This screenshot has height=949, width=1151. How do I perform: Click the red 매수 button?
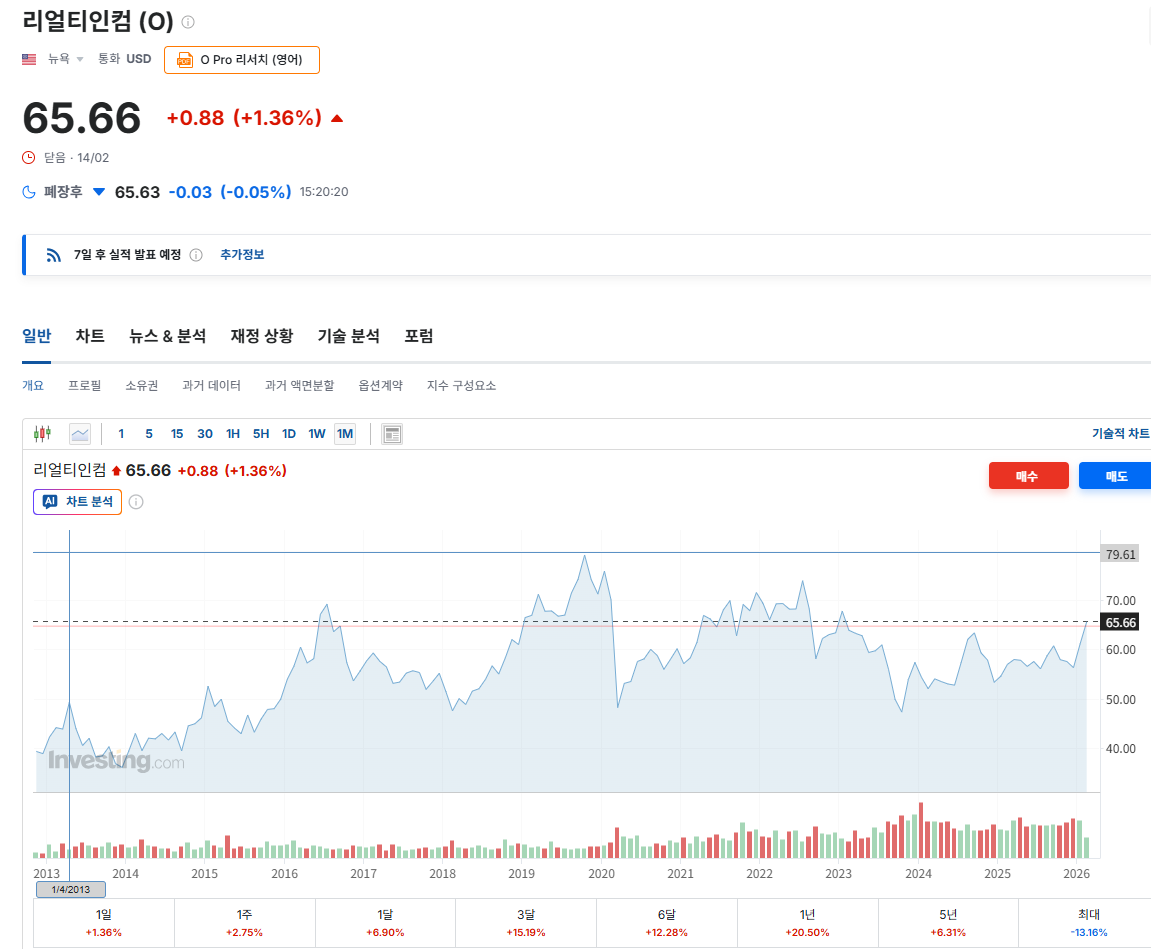point(1028,476)
